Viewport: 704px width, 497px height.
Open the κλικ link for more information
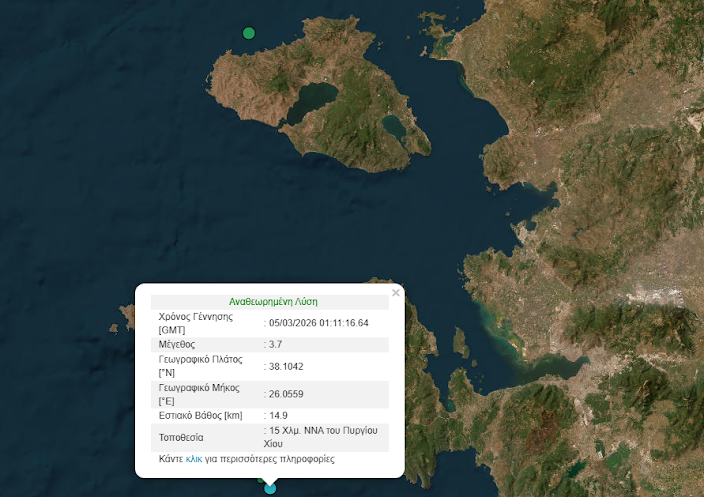pos(194,459)
